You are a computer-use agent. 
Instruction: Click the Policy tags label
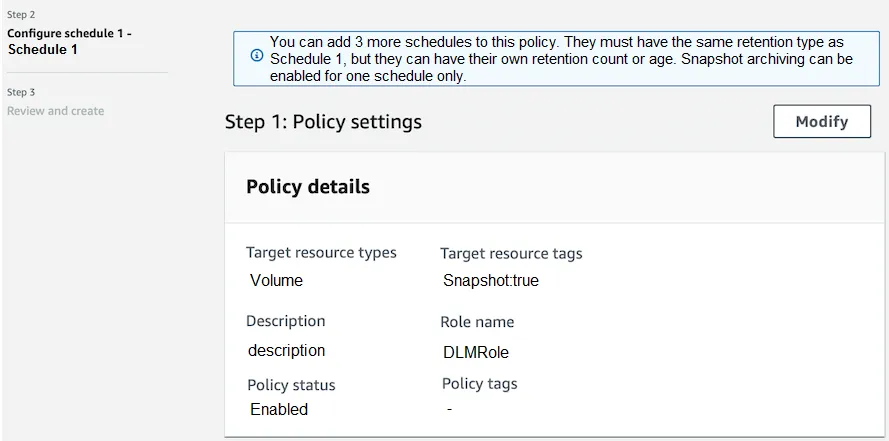pos(480,384)
